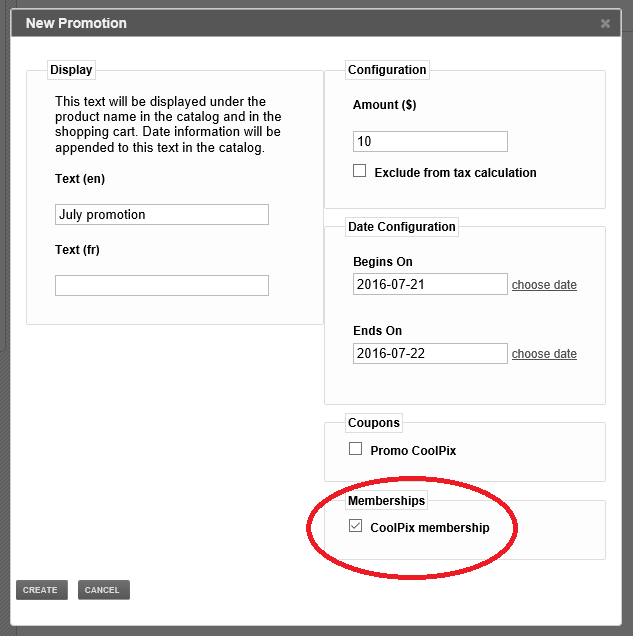Click the 'Exclude from tax calculation' label

[455, 173]
